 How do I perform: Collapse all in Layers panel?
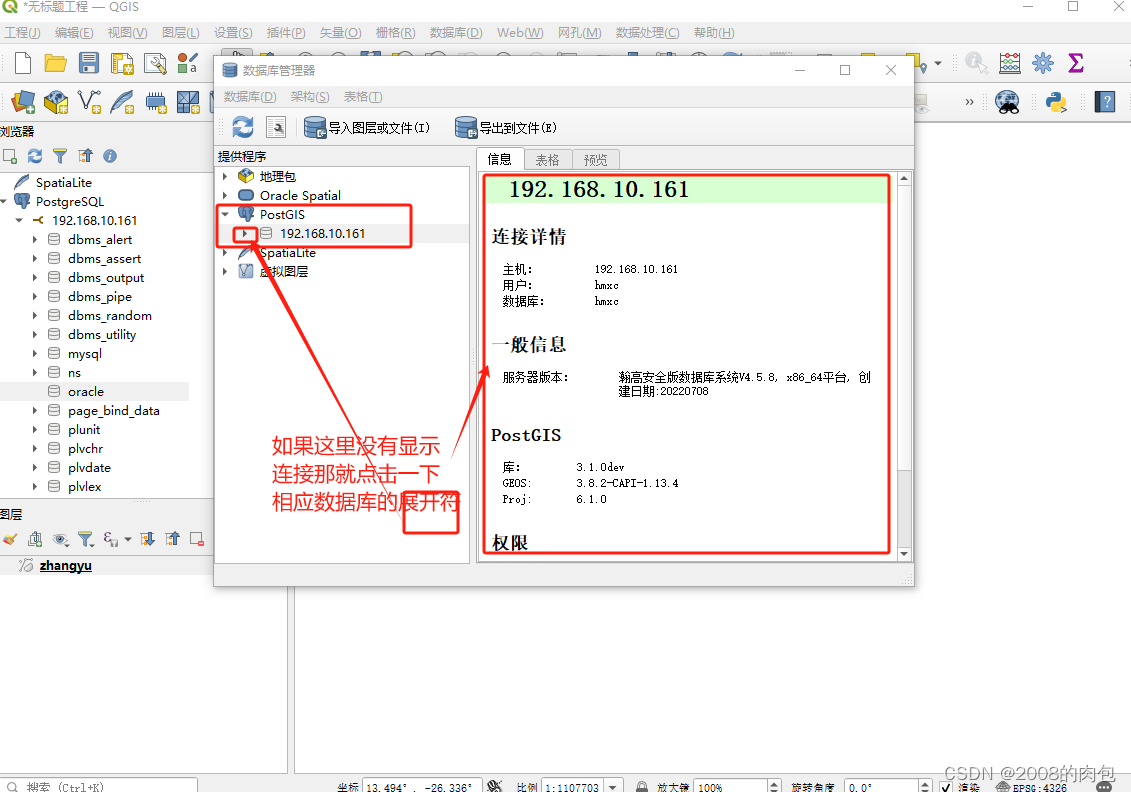pyautogui.click(x=172, y=539)
